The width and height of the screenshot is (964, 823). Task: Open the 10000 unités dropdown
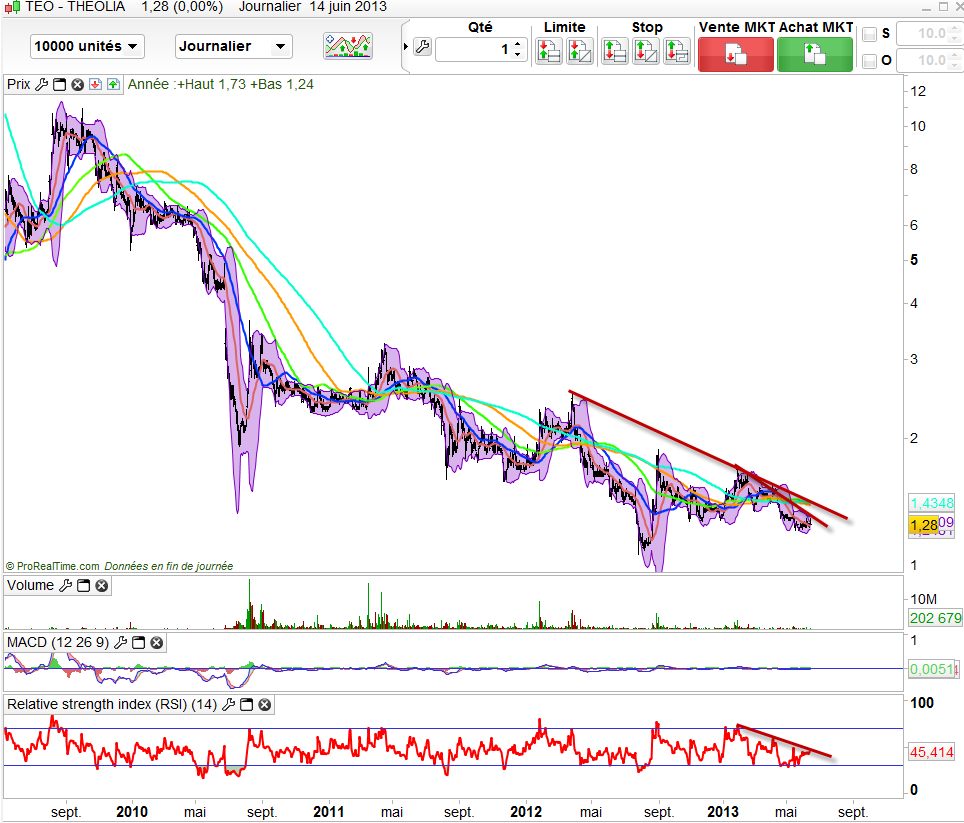pos(87,46)
